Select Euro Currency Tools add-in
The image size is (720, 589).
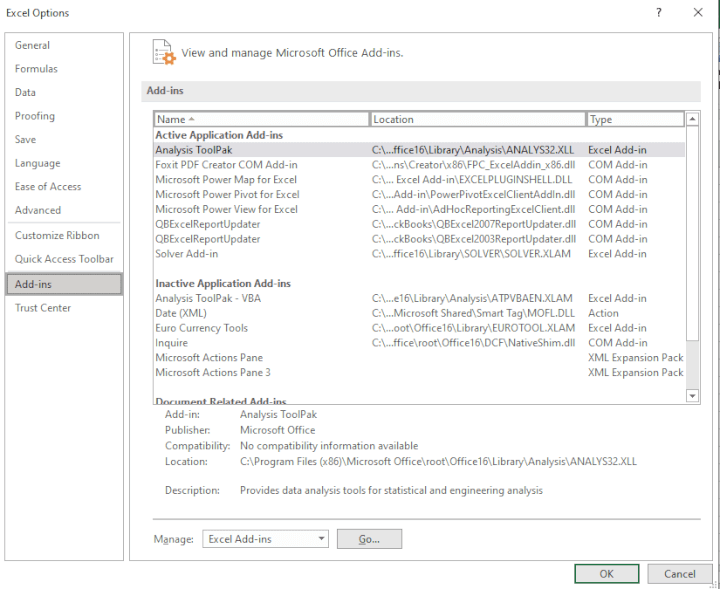point(201,327)
